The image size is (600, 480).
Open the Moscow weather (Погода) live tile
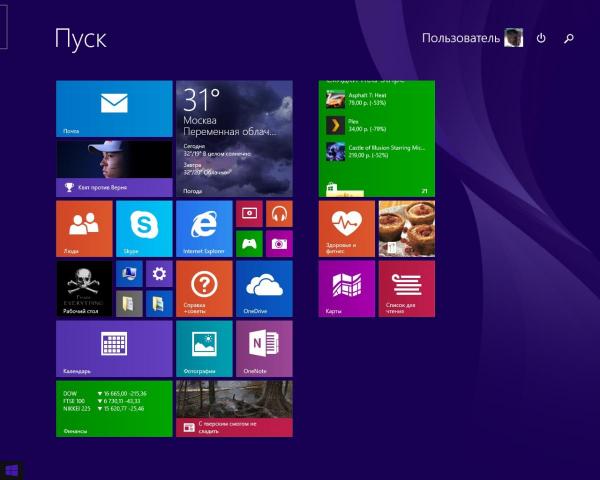pos(234,138)
